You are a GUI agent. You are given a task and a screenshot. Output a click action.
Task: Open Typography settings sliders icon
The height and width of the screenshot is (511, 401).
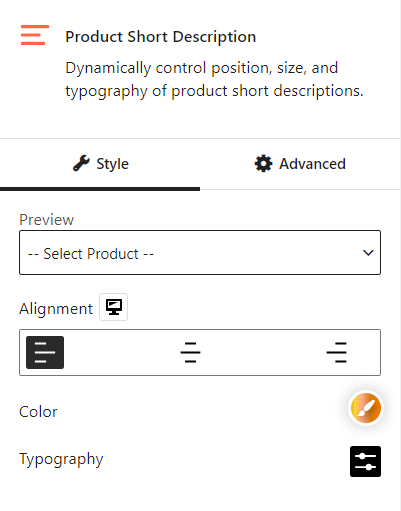click(365, 461)
